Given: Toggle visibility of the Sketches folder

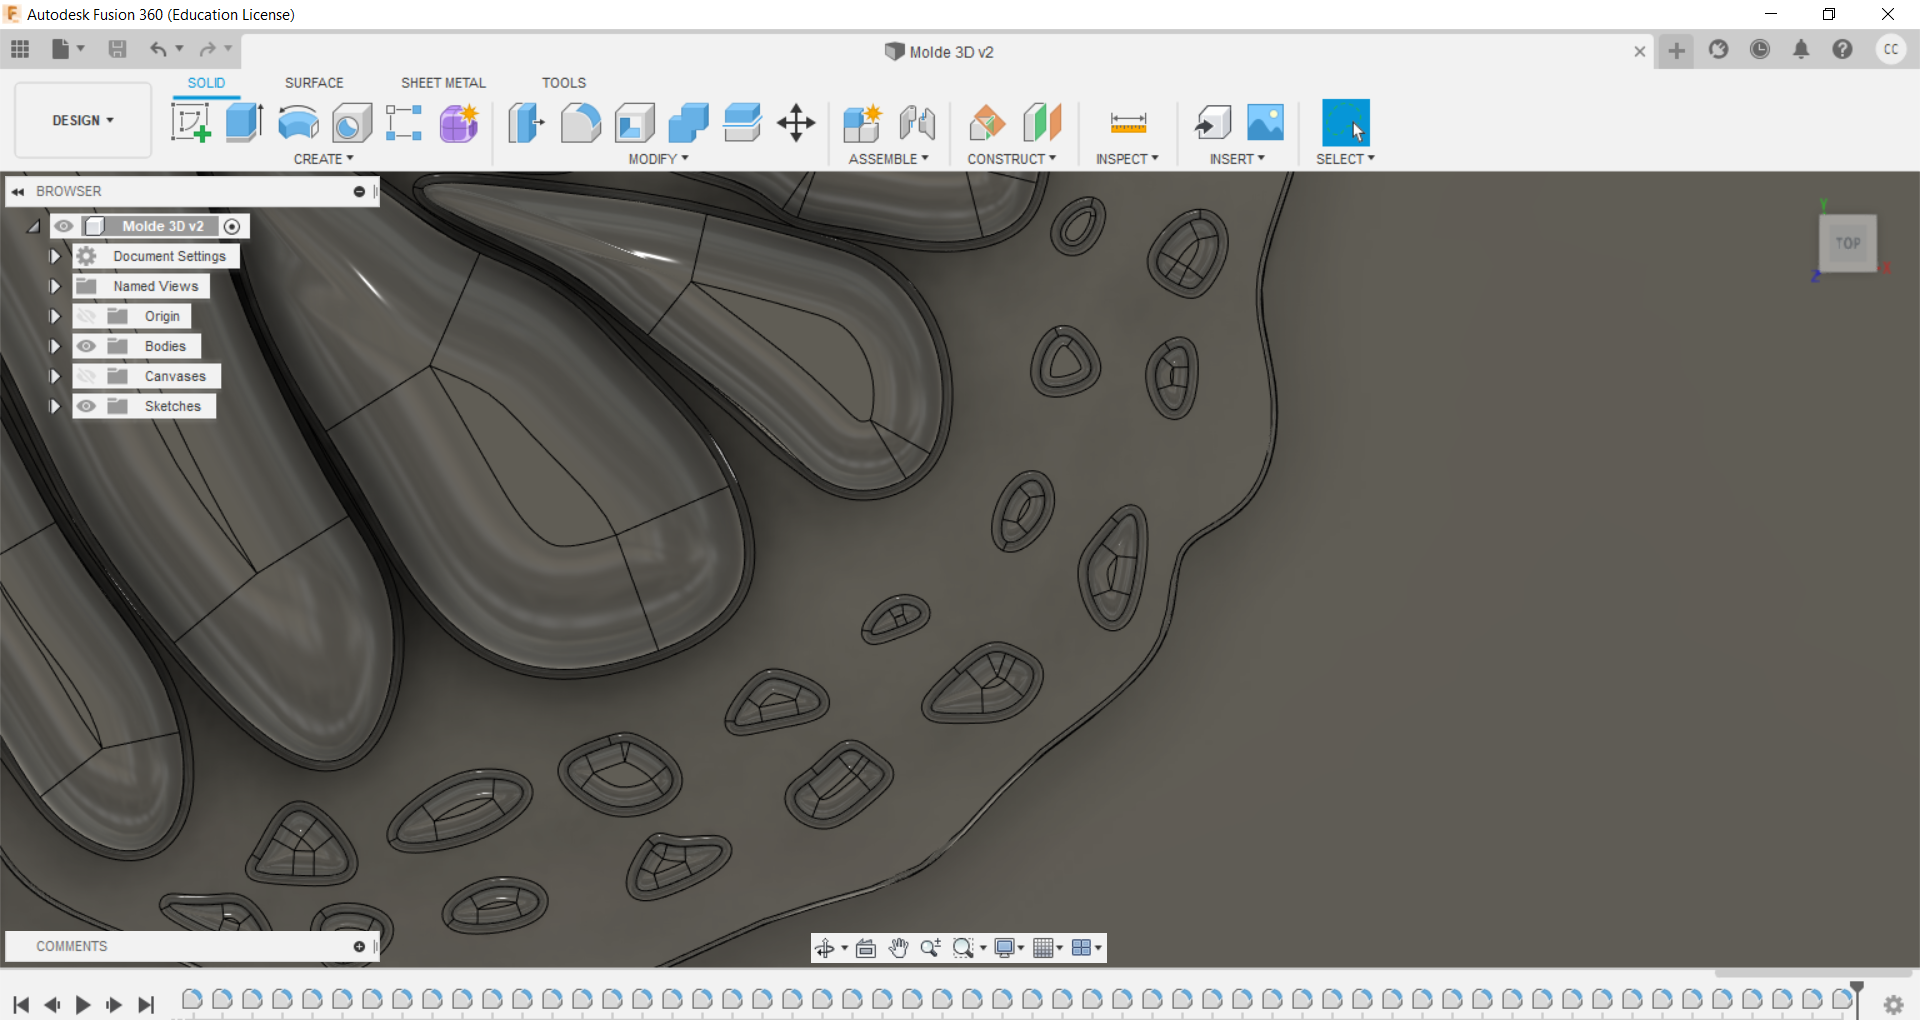Looking at the screenshot, I should (87, 406).
